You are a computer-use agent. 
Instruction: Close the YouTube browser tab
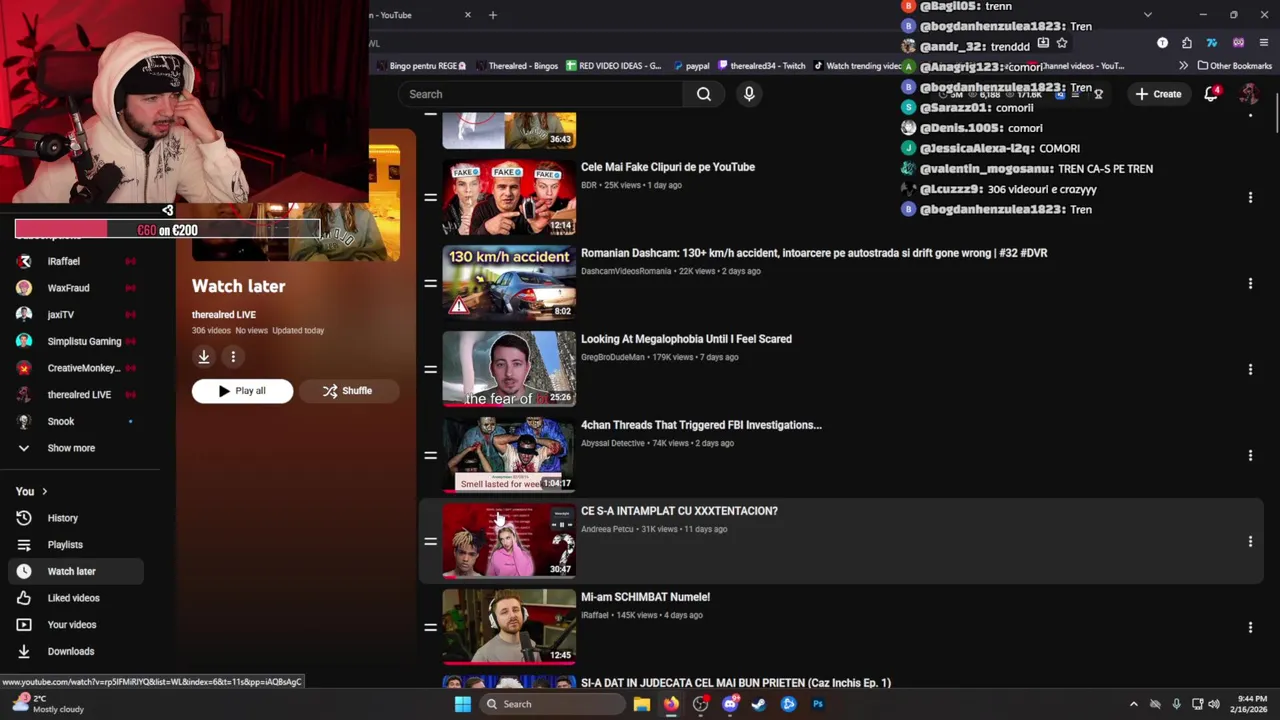pyautogui.click(x=468, y=15)
